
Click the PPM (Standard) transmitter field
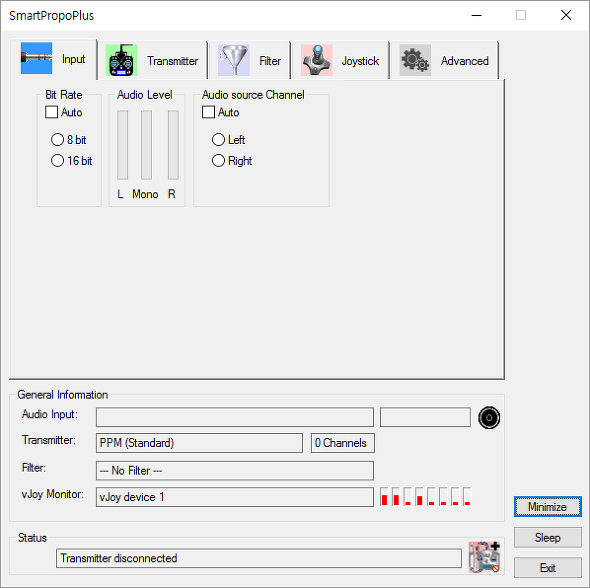coord(199,443)
